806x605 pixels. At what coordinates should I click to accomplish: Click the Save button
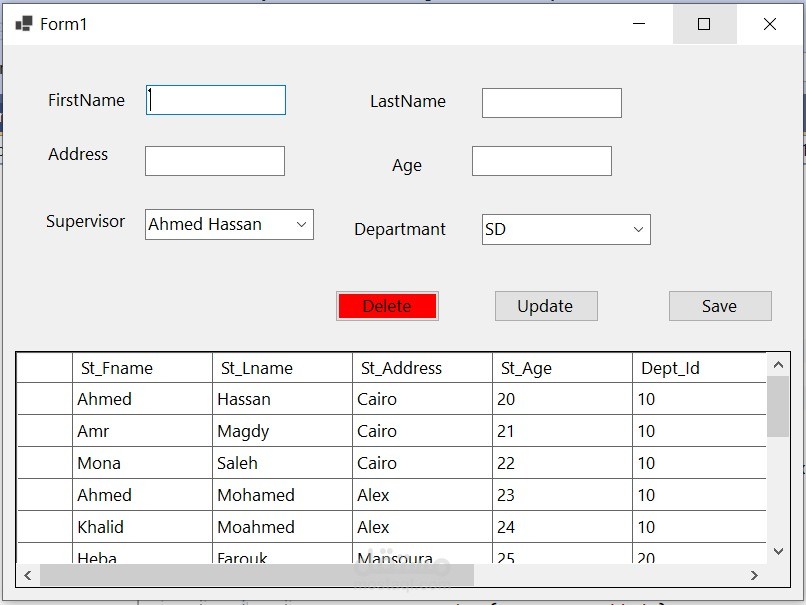[720, 306]
